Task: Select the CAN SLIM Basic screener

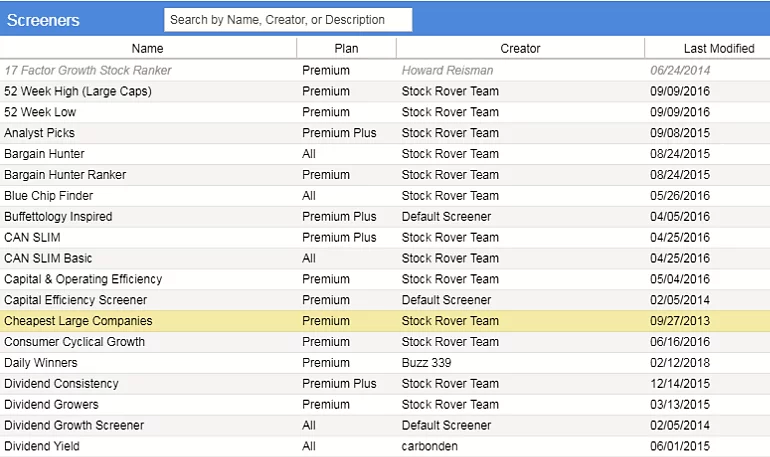Action: pyautogui.click(x=48, y=259)
